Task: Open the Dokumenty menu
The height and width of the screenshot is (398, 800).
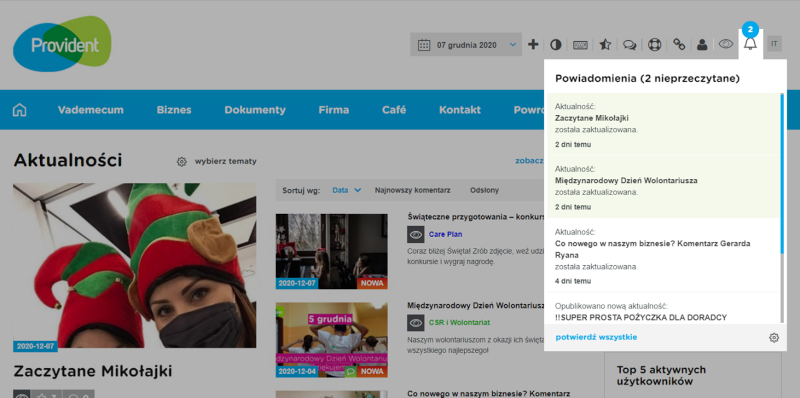Action: click(x=255, y=110)
